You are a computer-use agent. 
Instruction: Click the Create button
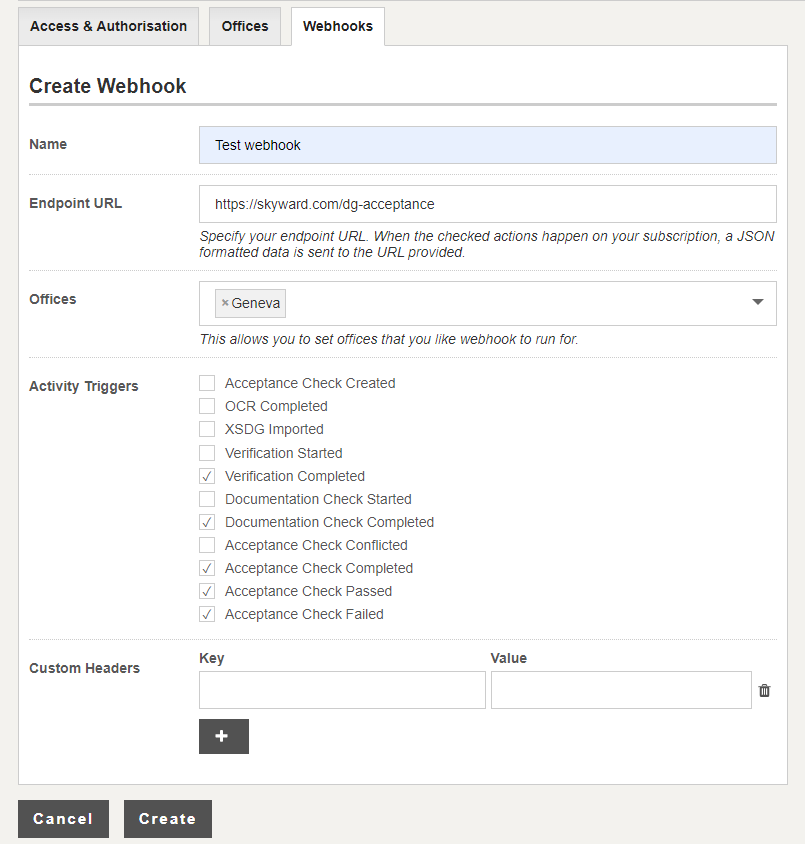coord(168,819)
